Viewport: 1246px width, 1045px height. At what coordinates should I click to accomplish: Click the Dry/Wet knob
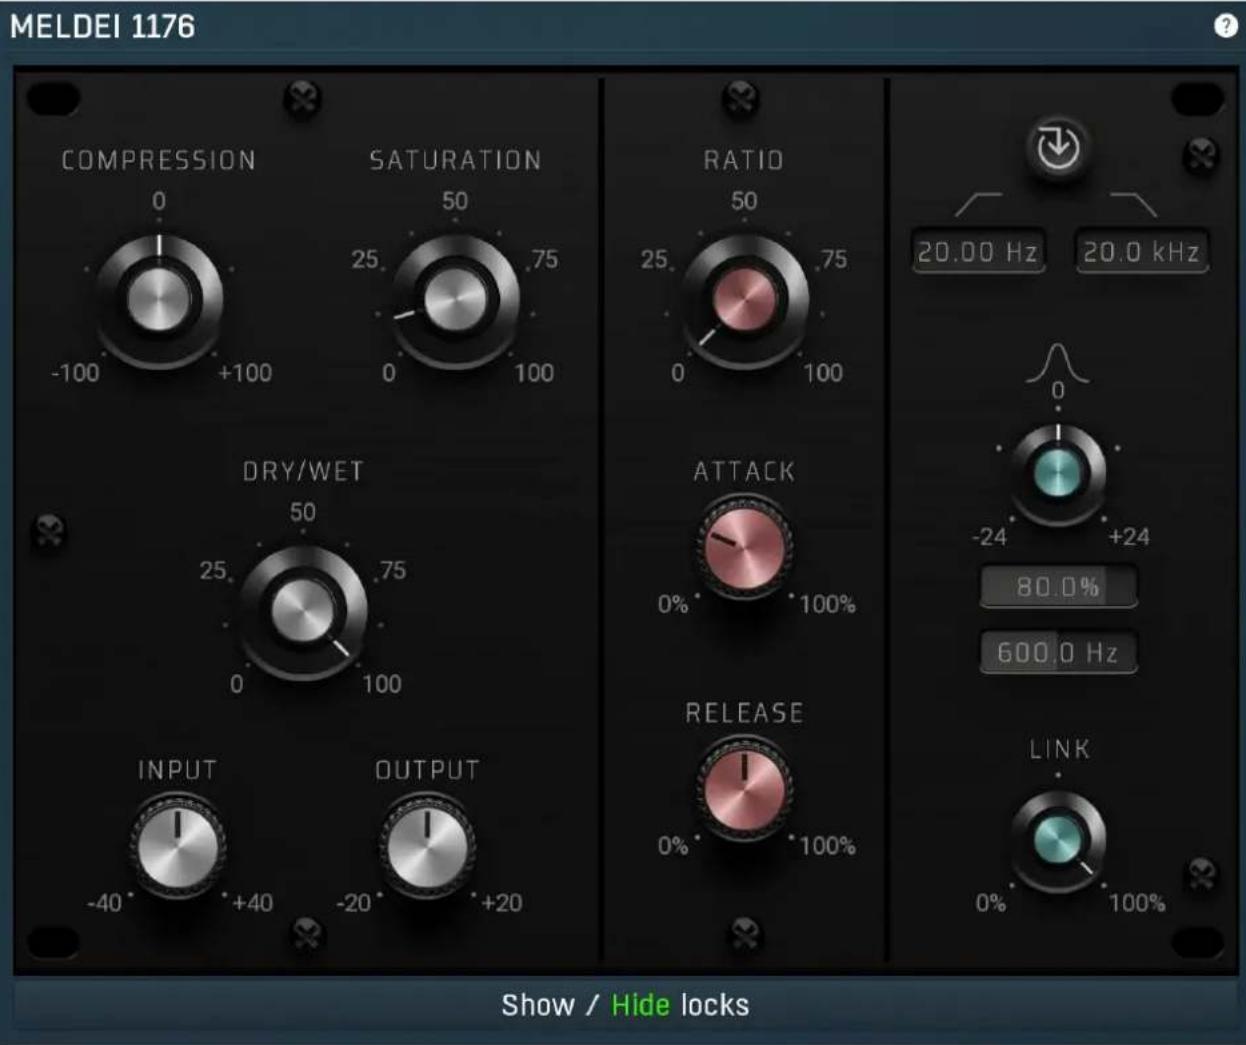pos(302,611)
